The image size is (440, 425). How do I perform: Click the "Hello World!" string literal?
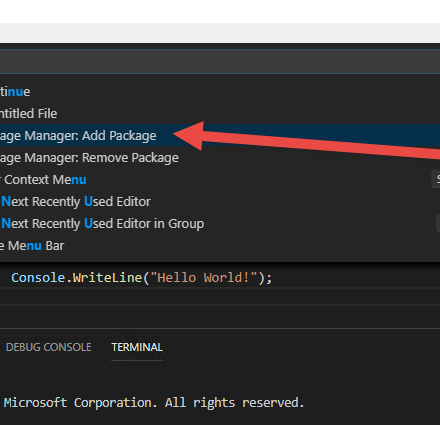point(204,278)
